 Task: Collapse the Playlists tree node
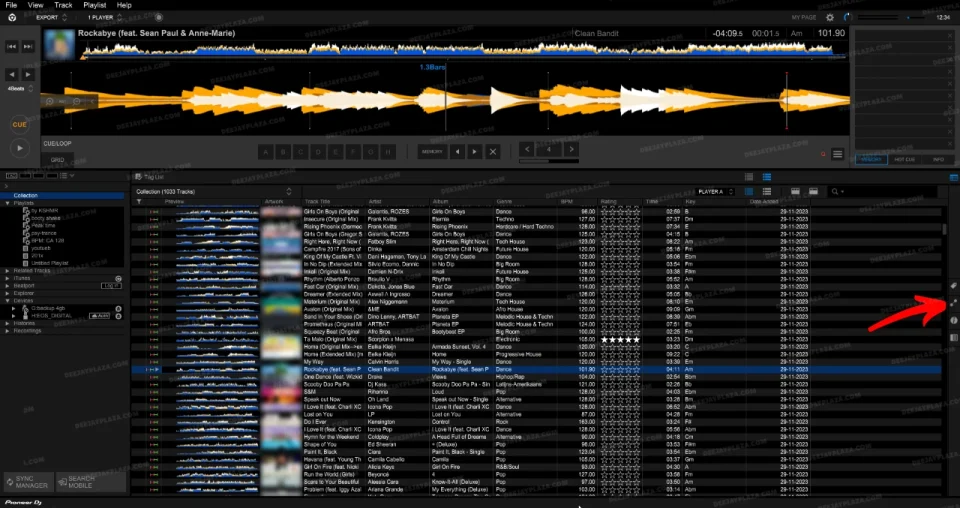[7, 203]
